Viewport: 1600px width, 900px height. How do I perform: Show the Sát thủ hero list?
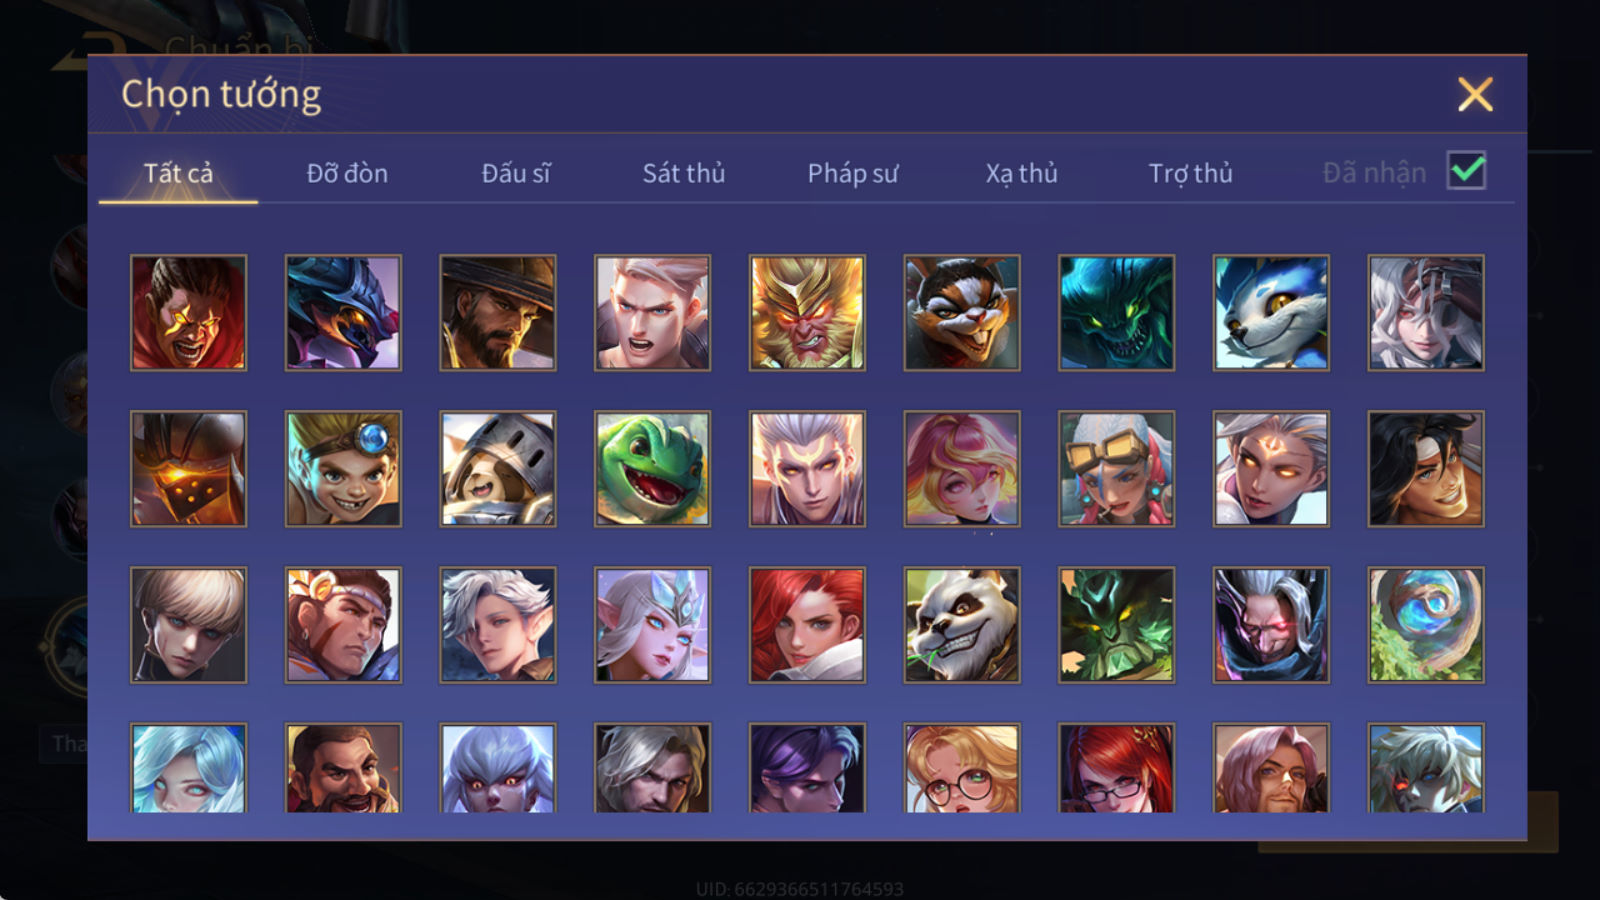[x=683, y=173]
